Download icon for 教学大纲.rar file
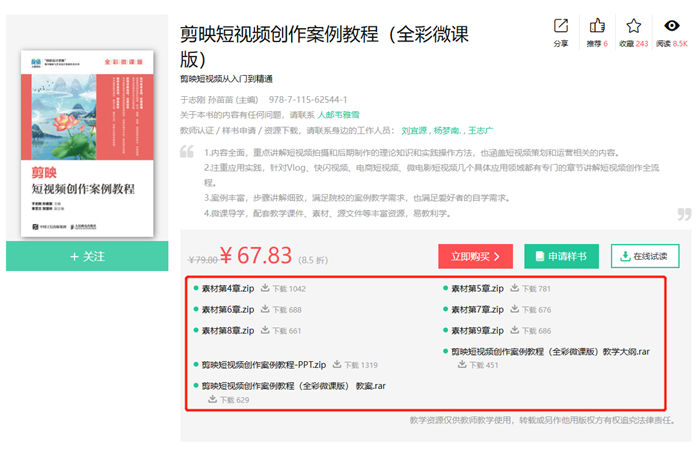The height and width of the screenshot is (455, 700). tap(462, 364)
